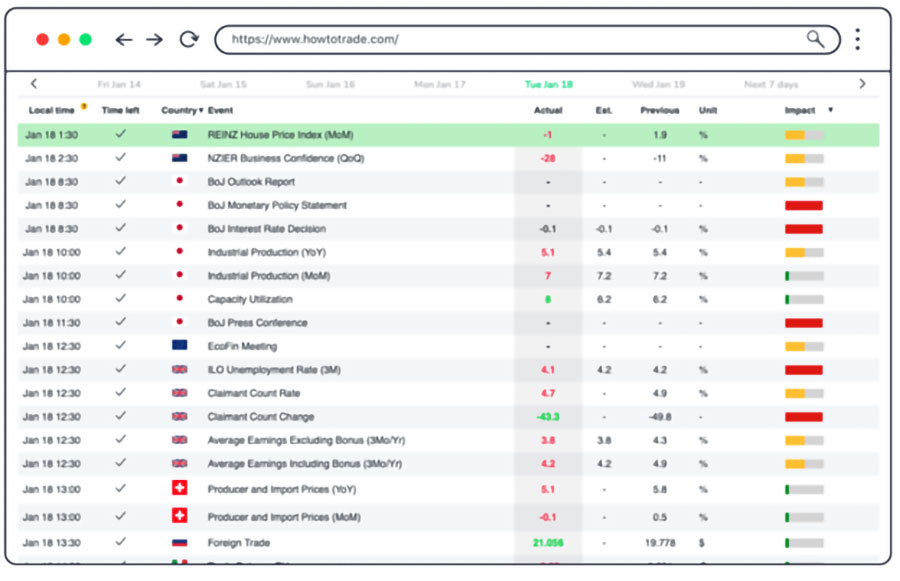900x581 pixels.
Task: Click the red close window dot
Action: point(42,39)
